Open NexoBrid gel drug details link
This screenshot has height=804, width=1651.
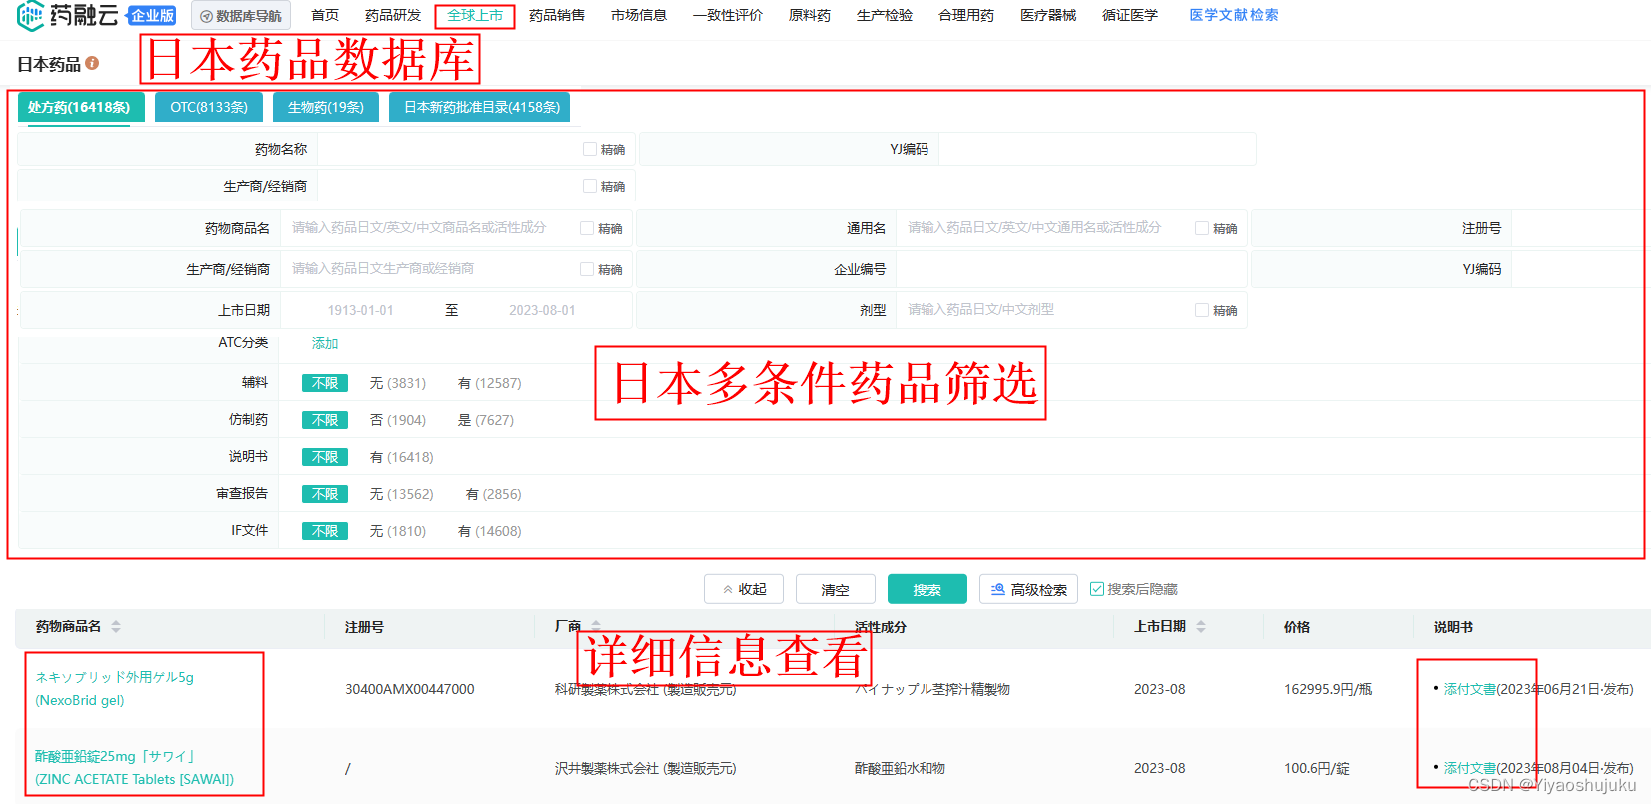[115, 688]
